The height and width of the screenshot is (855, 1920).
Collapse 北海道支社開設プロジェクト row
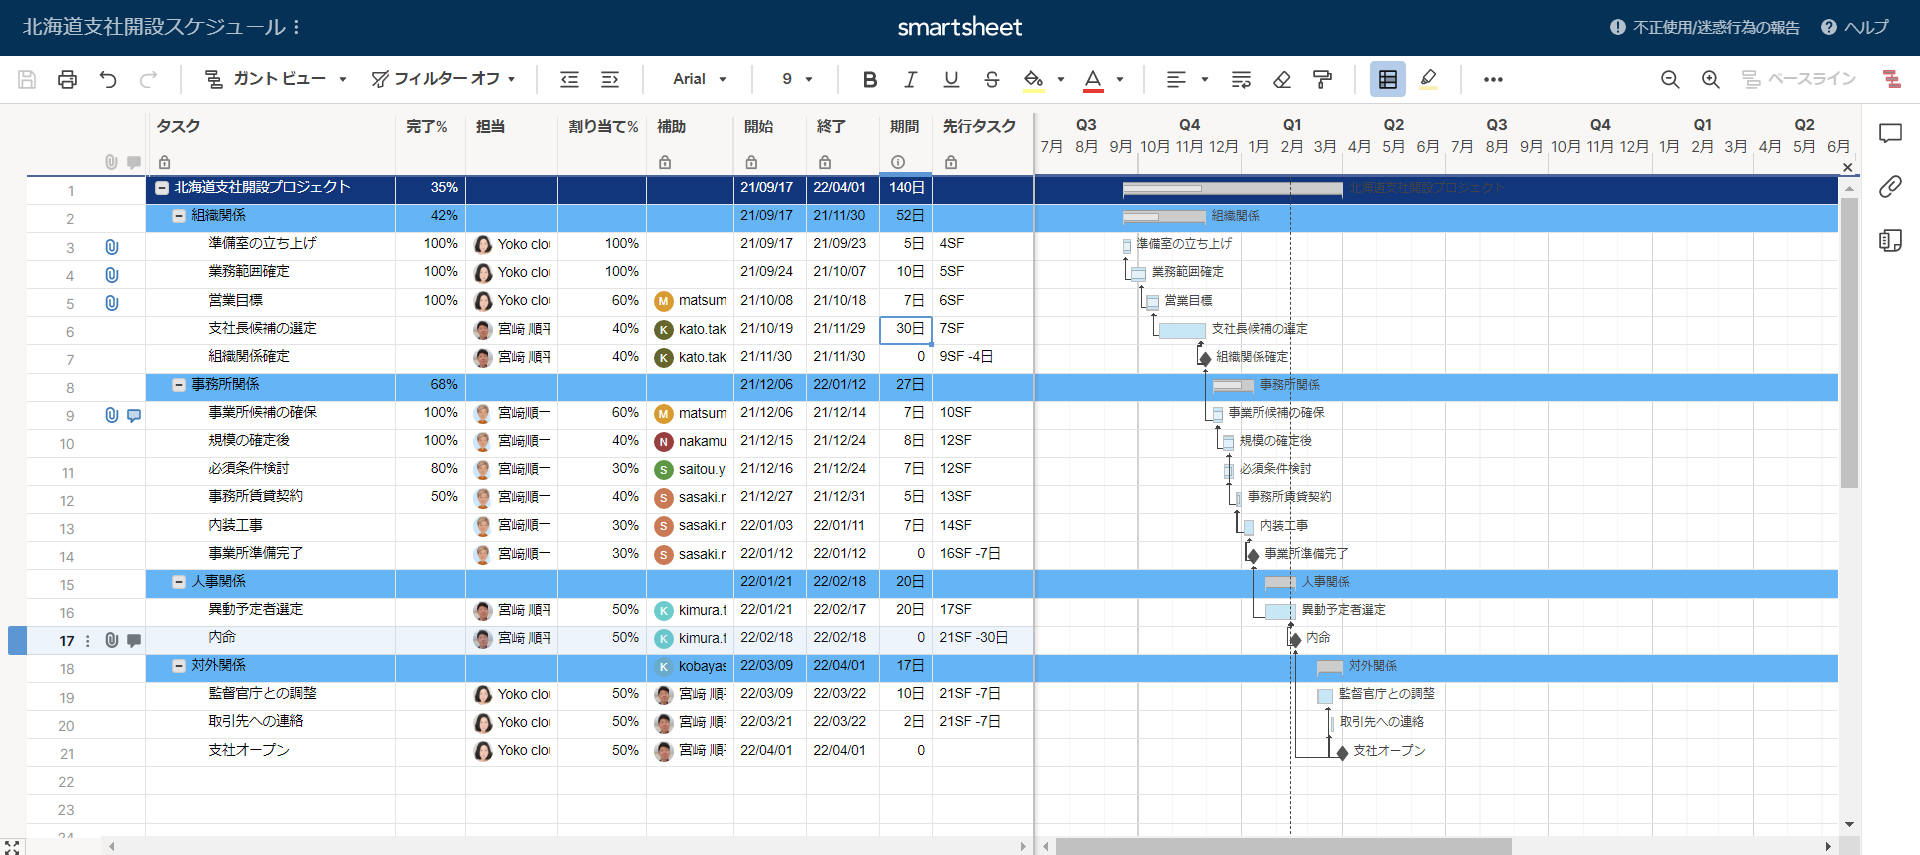coord(161,187)
